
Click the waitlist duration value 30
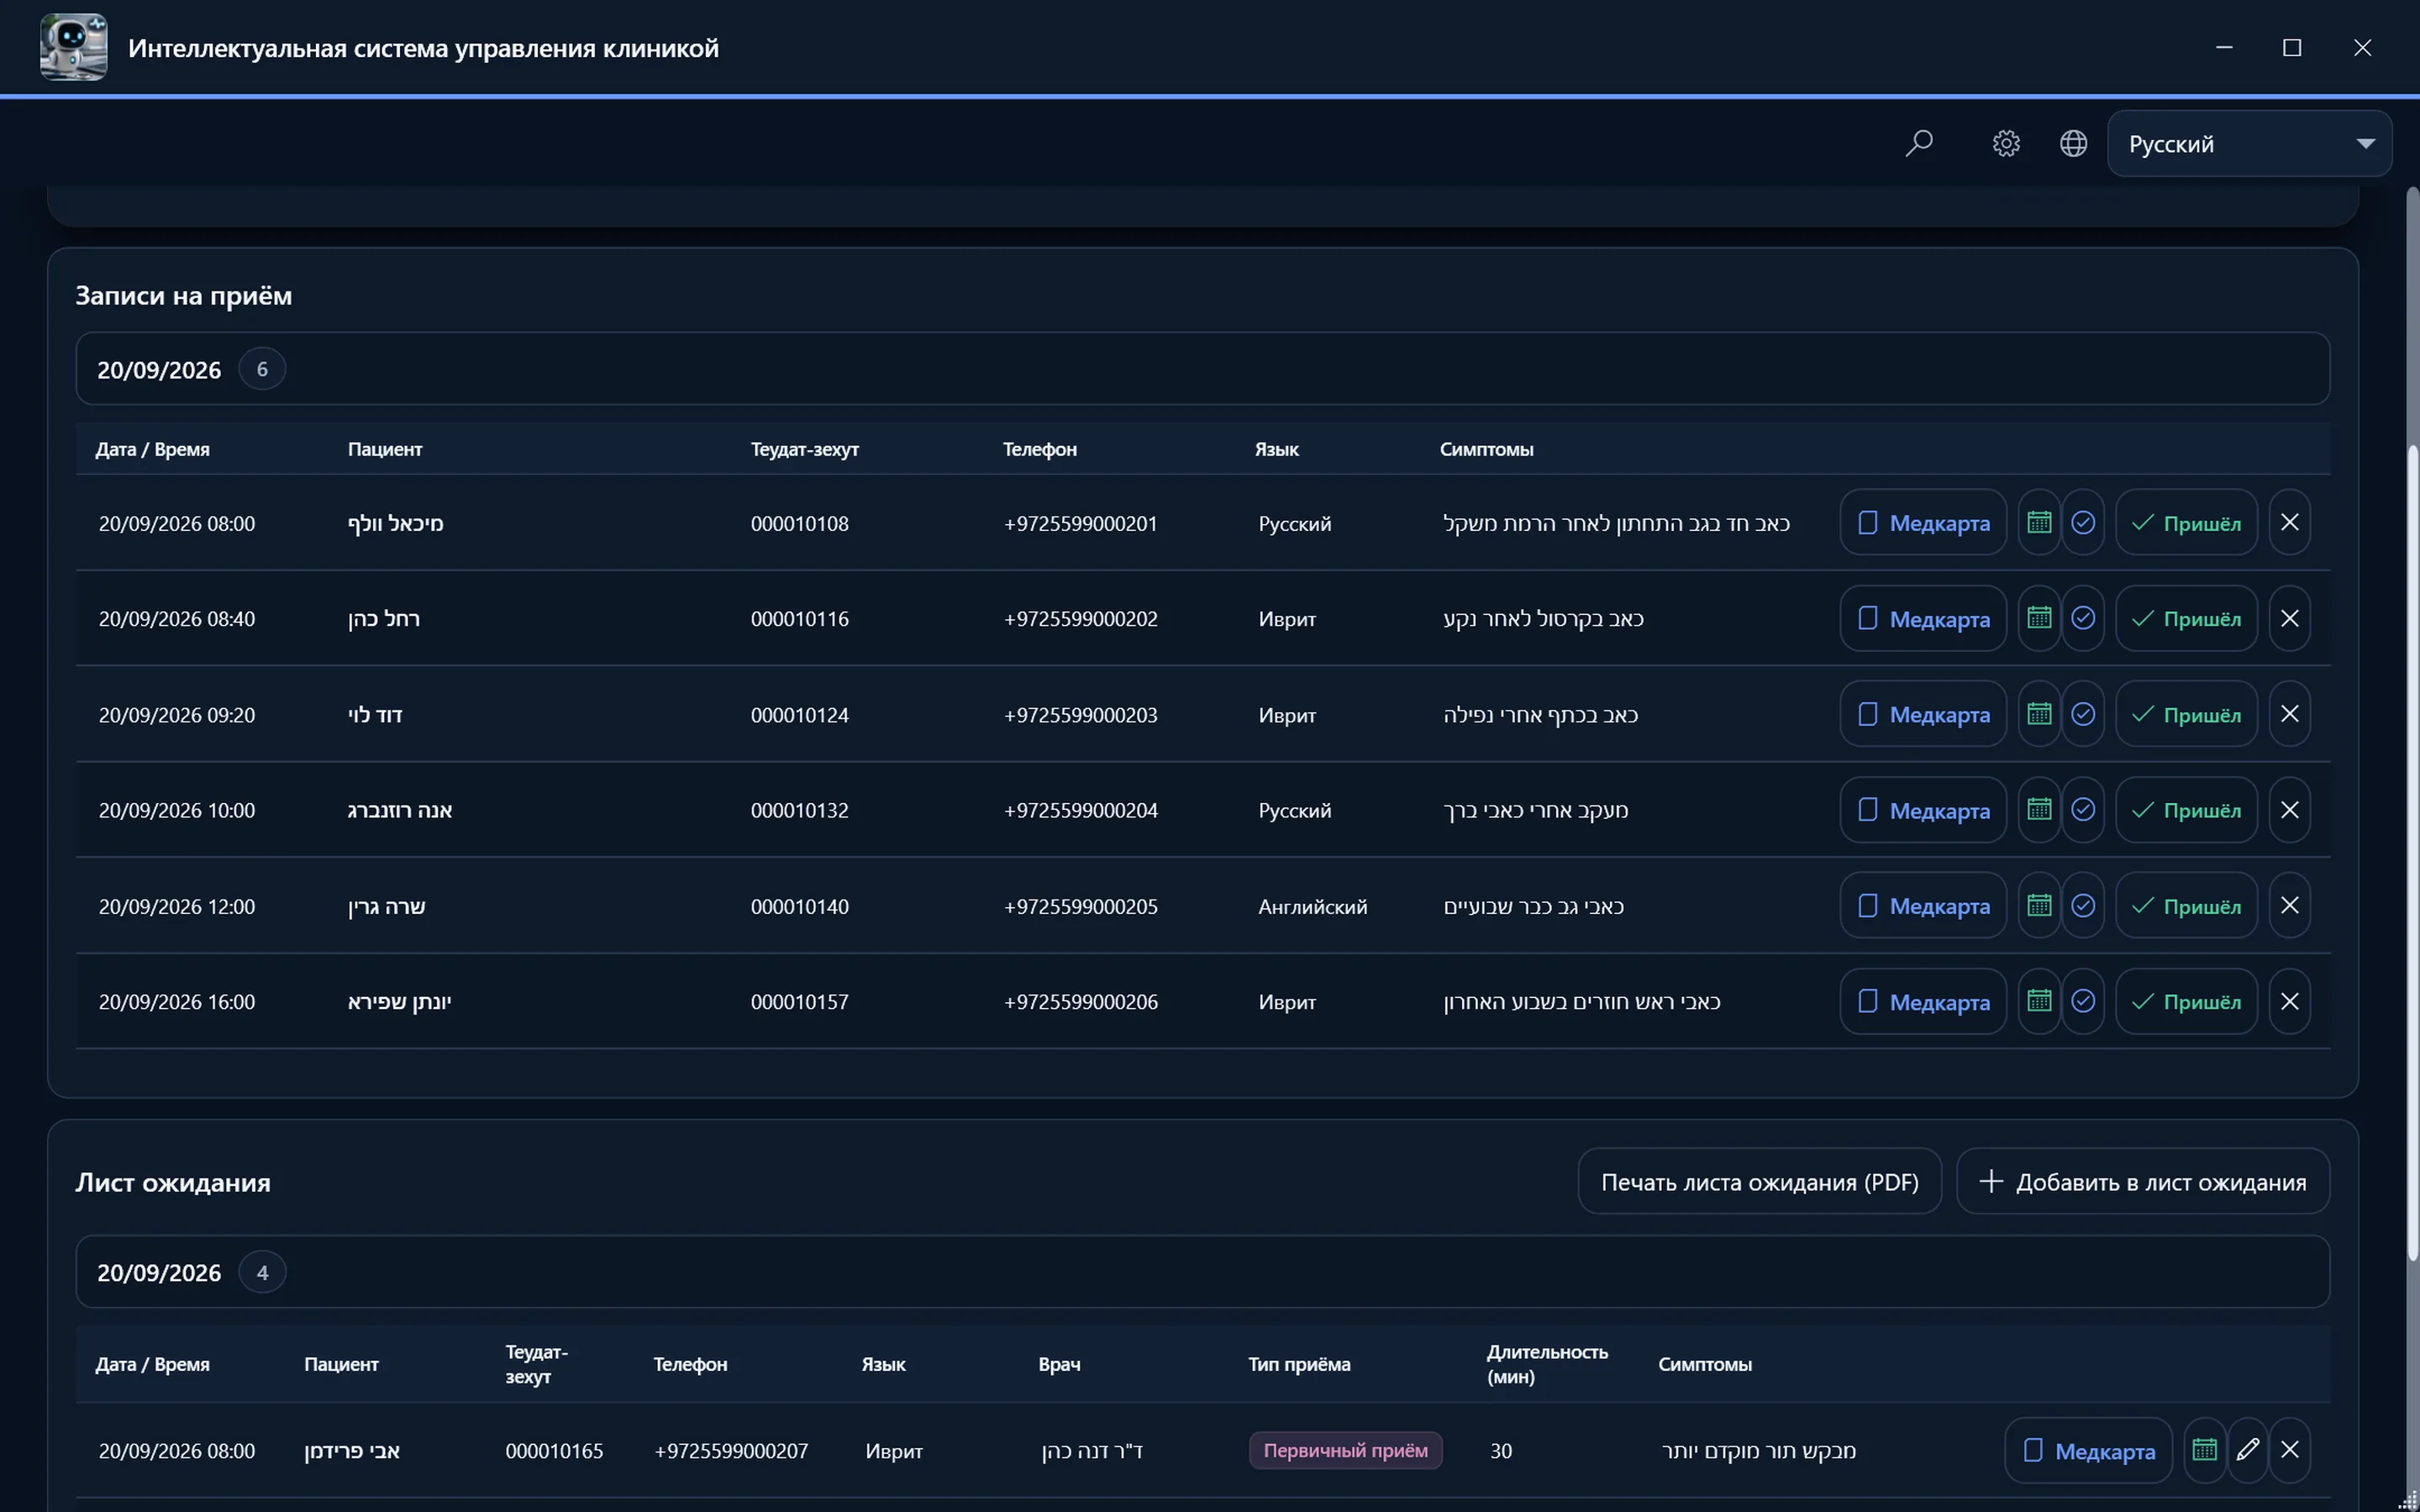coord(1501,1451)
